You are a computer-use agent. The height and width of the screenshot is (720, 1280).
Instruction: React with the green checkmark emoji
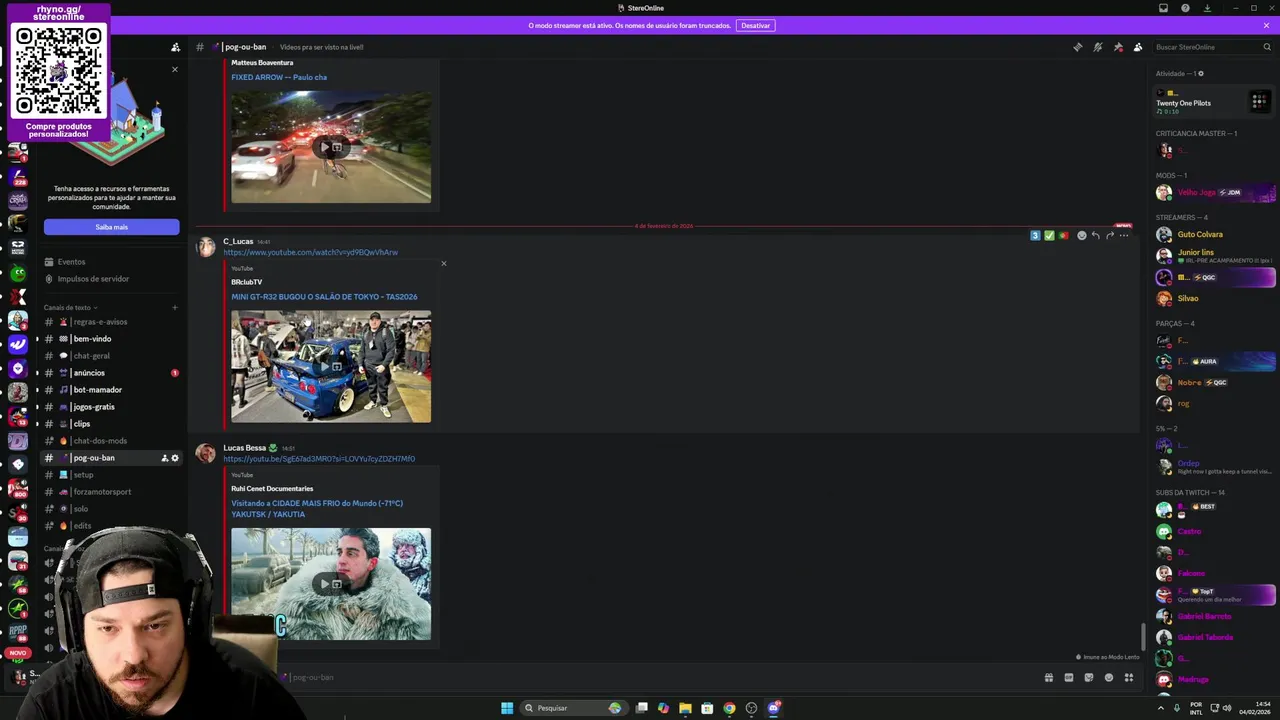click(x=1049, y=235)
